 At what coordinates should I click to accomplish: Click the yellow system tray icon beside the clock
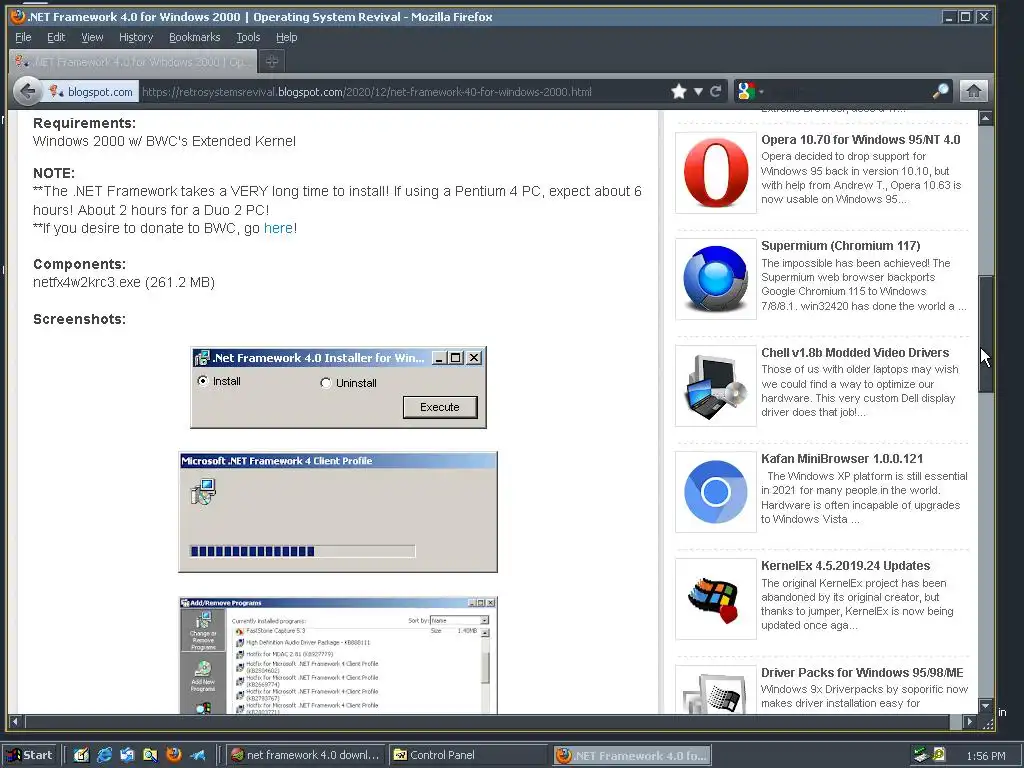pos(939,755)
